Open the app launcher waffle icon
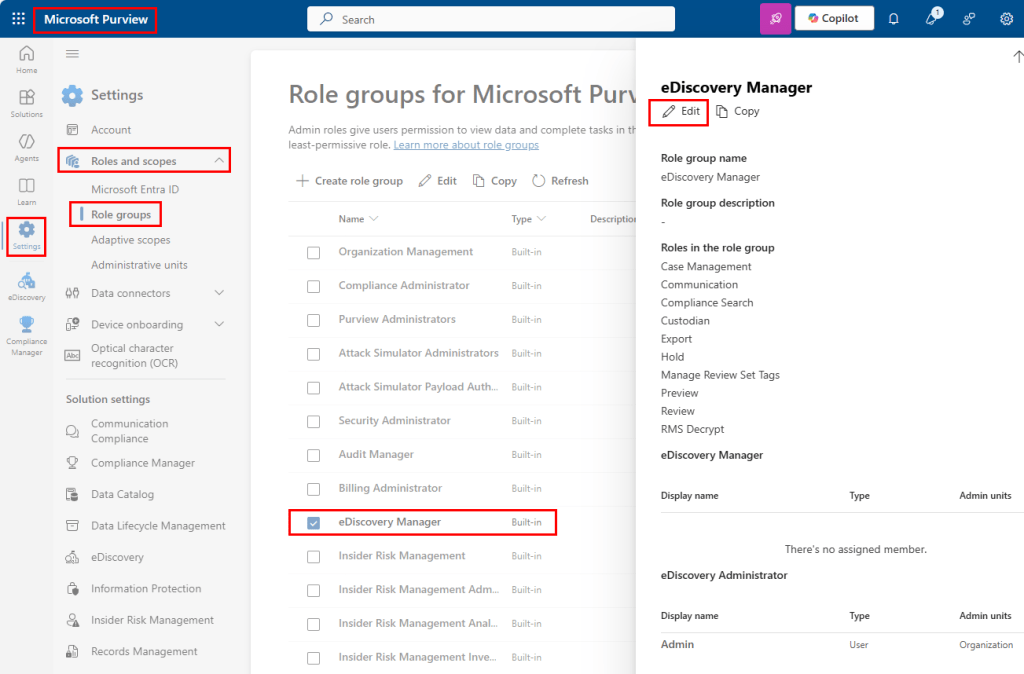Viewport: 1024px width, 674px height. [18, 19]
